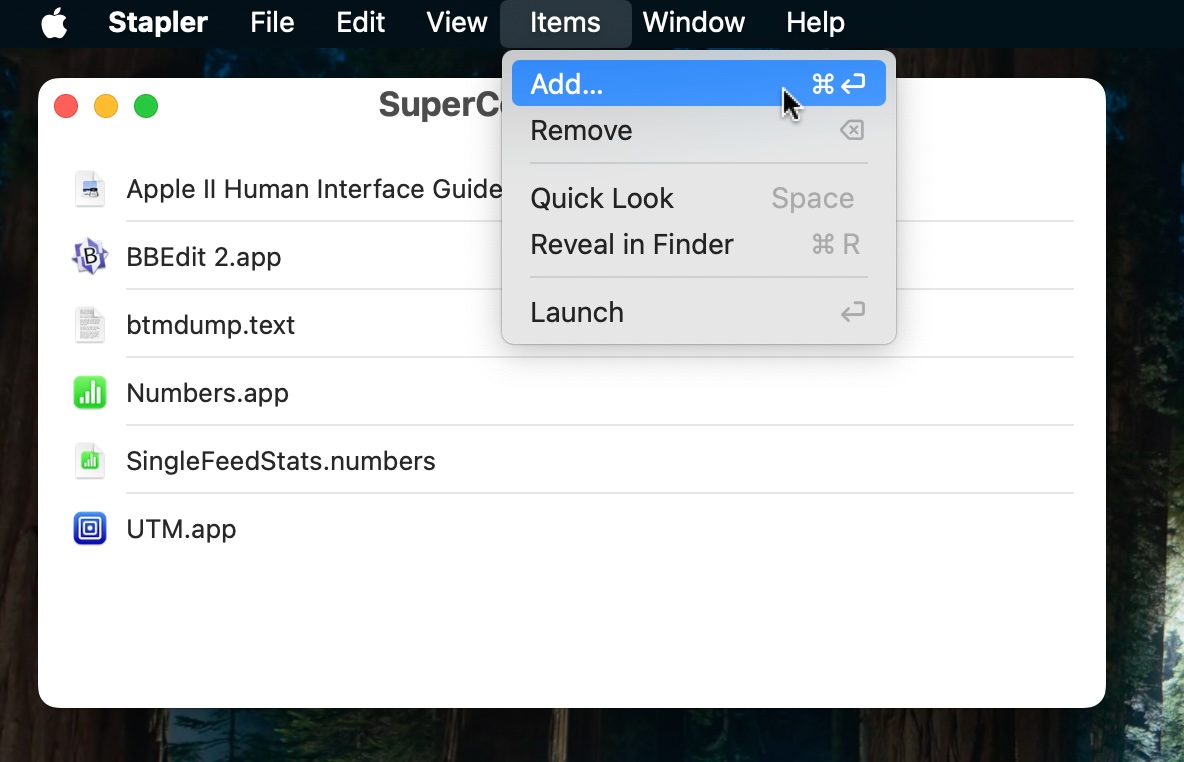Open the Help menu

[x=815, y=23]
